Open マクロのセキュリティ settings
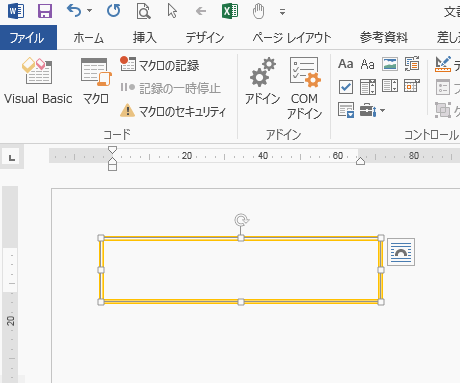Screen dimensions: 460x383 pos(173,111)
